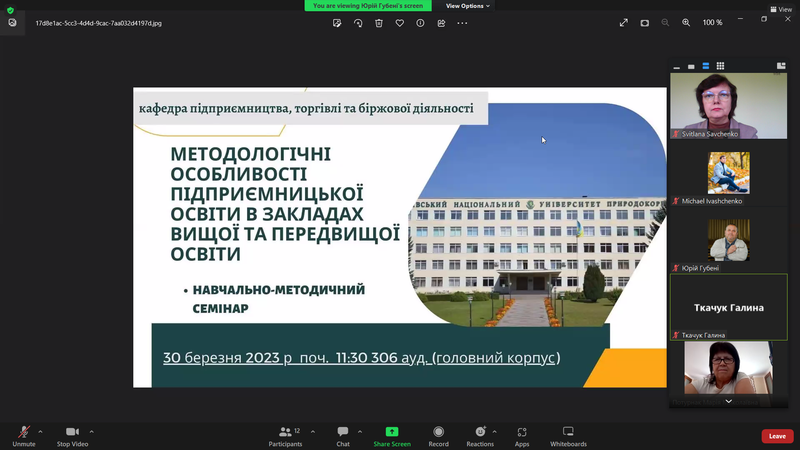The width and height of the screenshot is (800, 450).
Task: Click the zoom in magnifier icon
Action: tap(686, 22)
